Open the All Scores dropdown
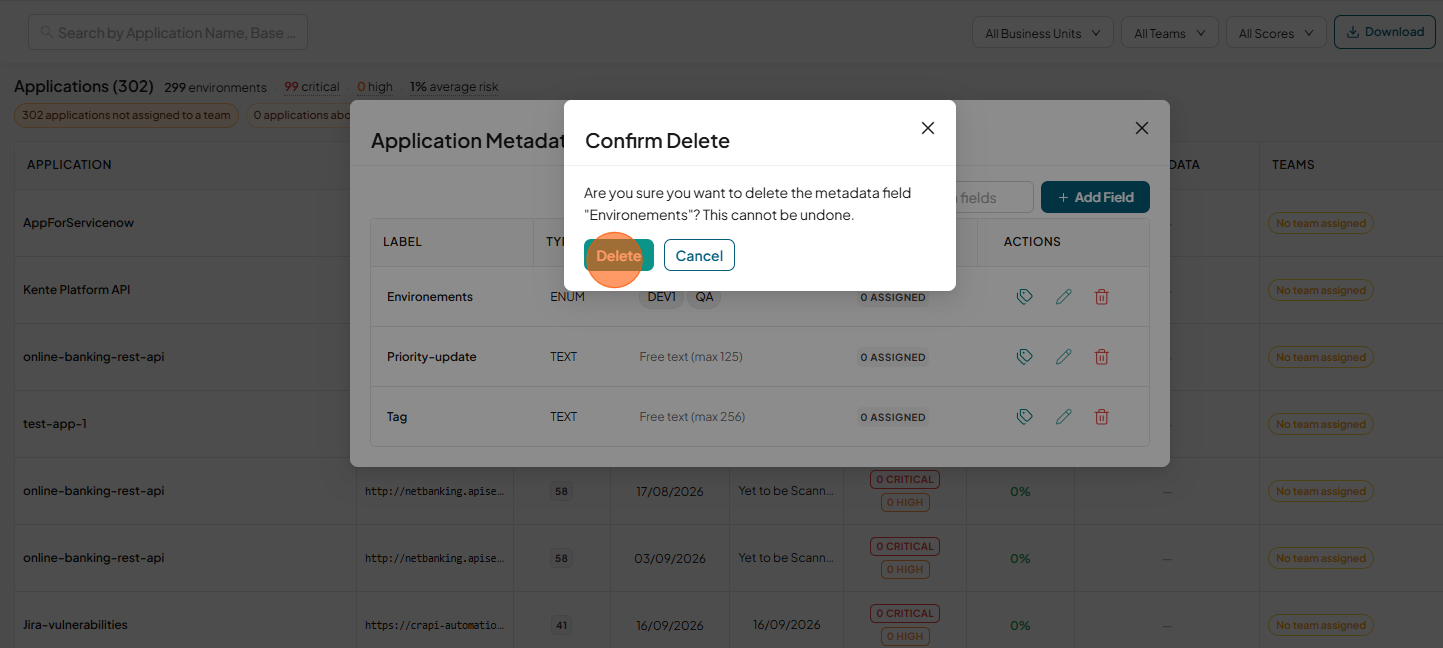Screen dimensions: 1443x648 point(1276,33)
